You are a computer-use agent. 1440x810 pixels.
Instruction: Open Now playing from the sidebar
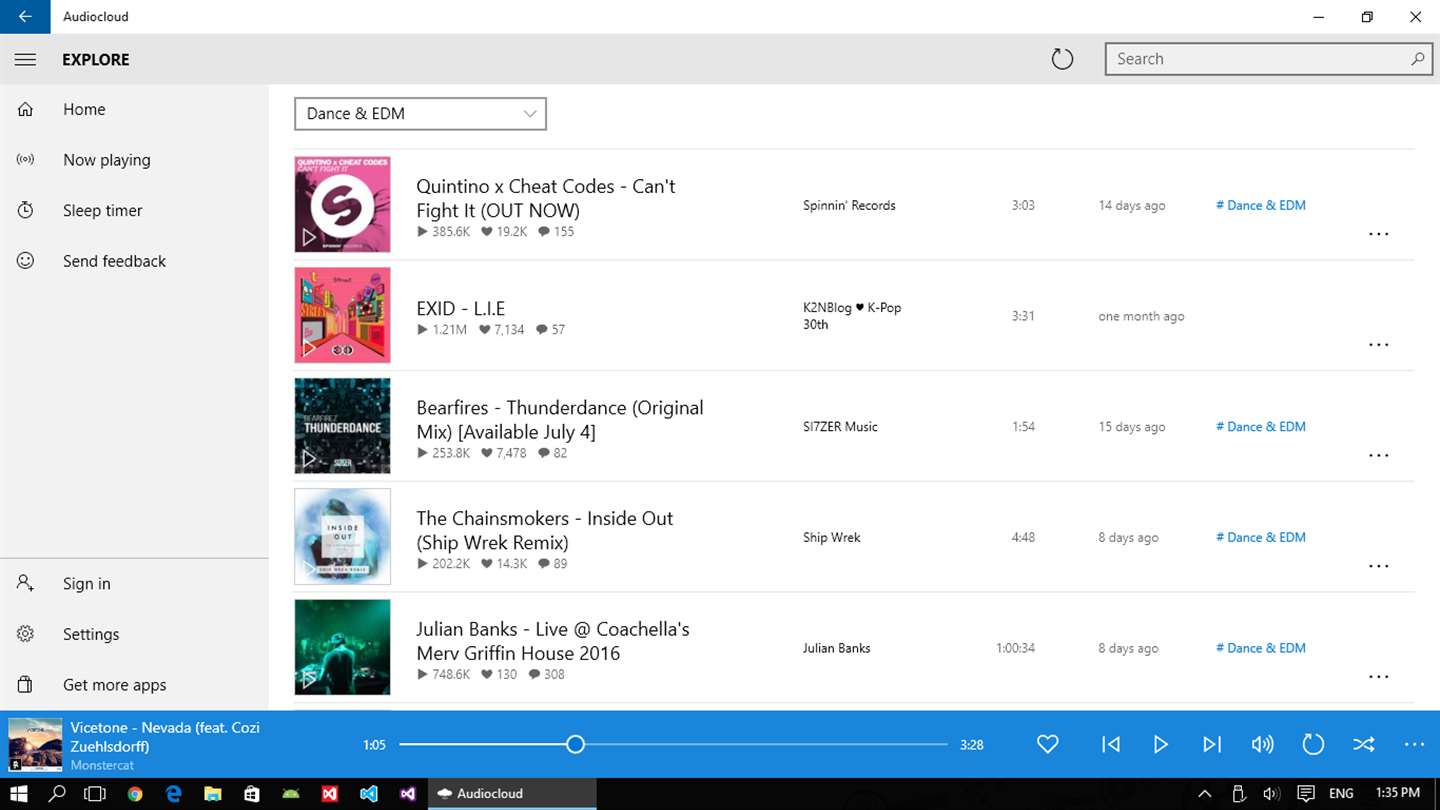[134, 160]
